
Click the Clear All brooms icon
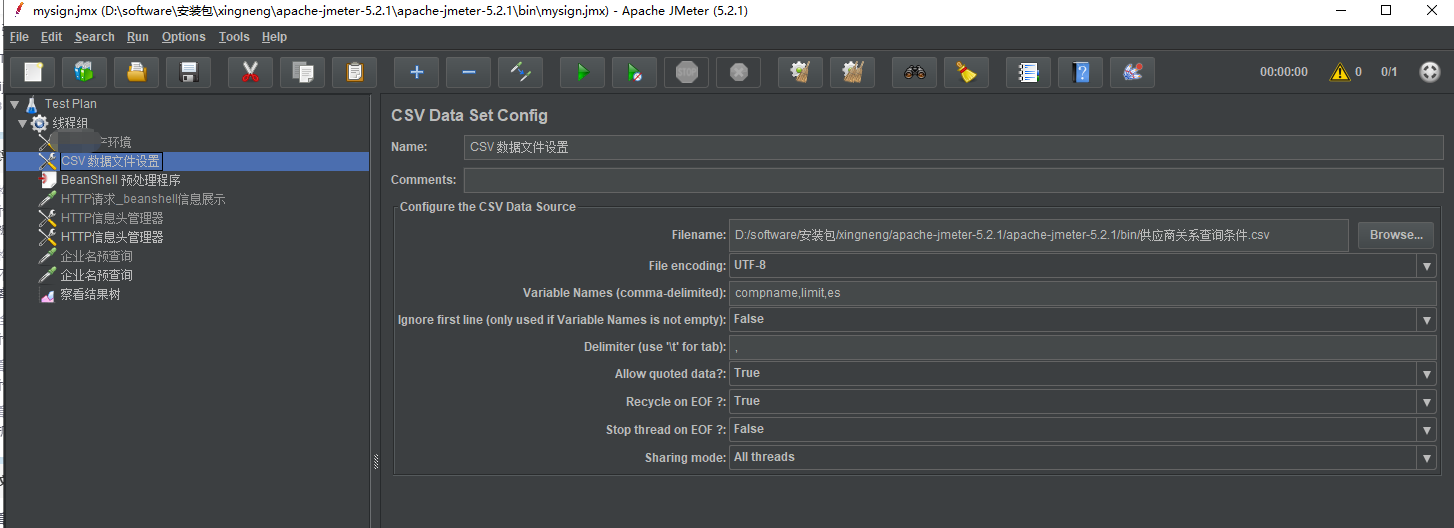[x=852, y=72]
